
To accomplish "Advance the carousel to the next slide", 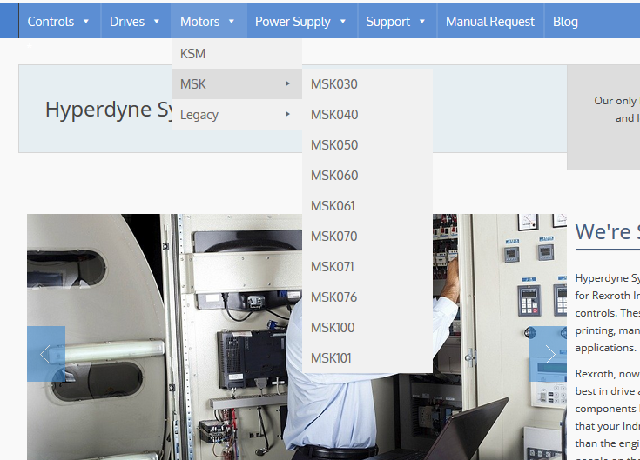I will pyautogui.click(x=548, y=354).
